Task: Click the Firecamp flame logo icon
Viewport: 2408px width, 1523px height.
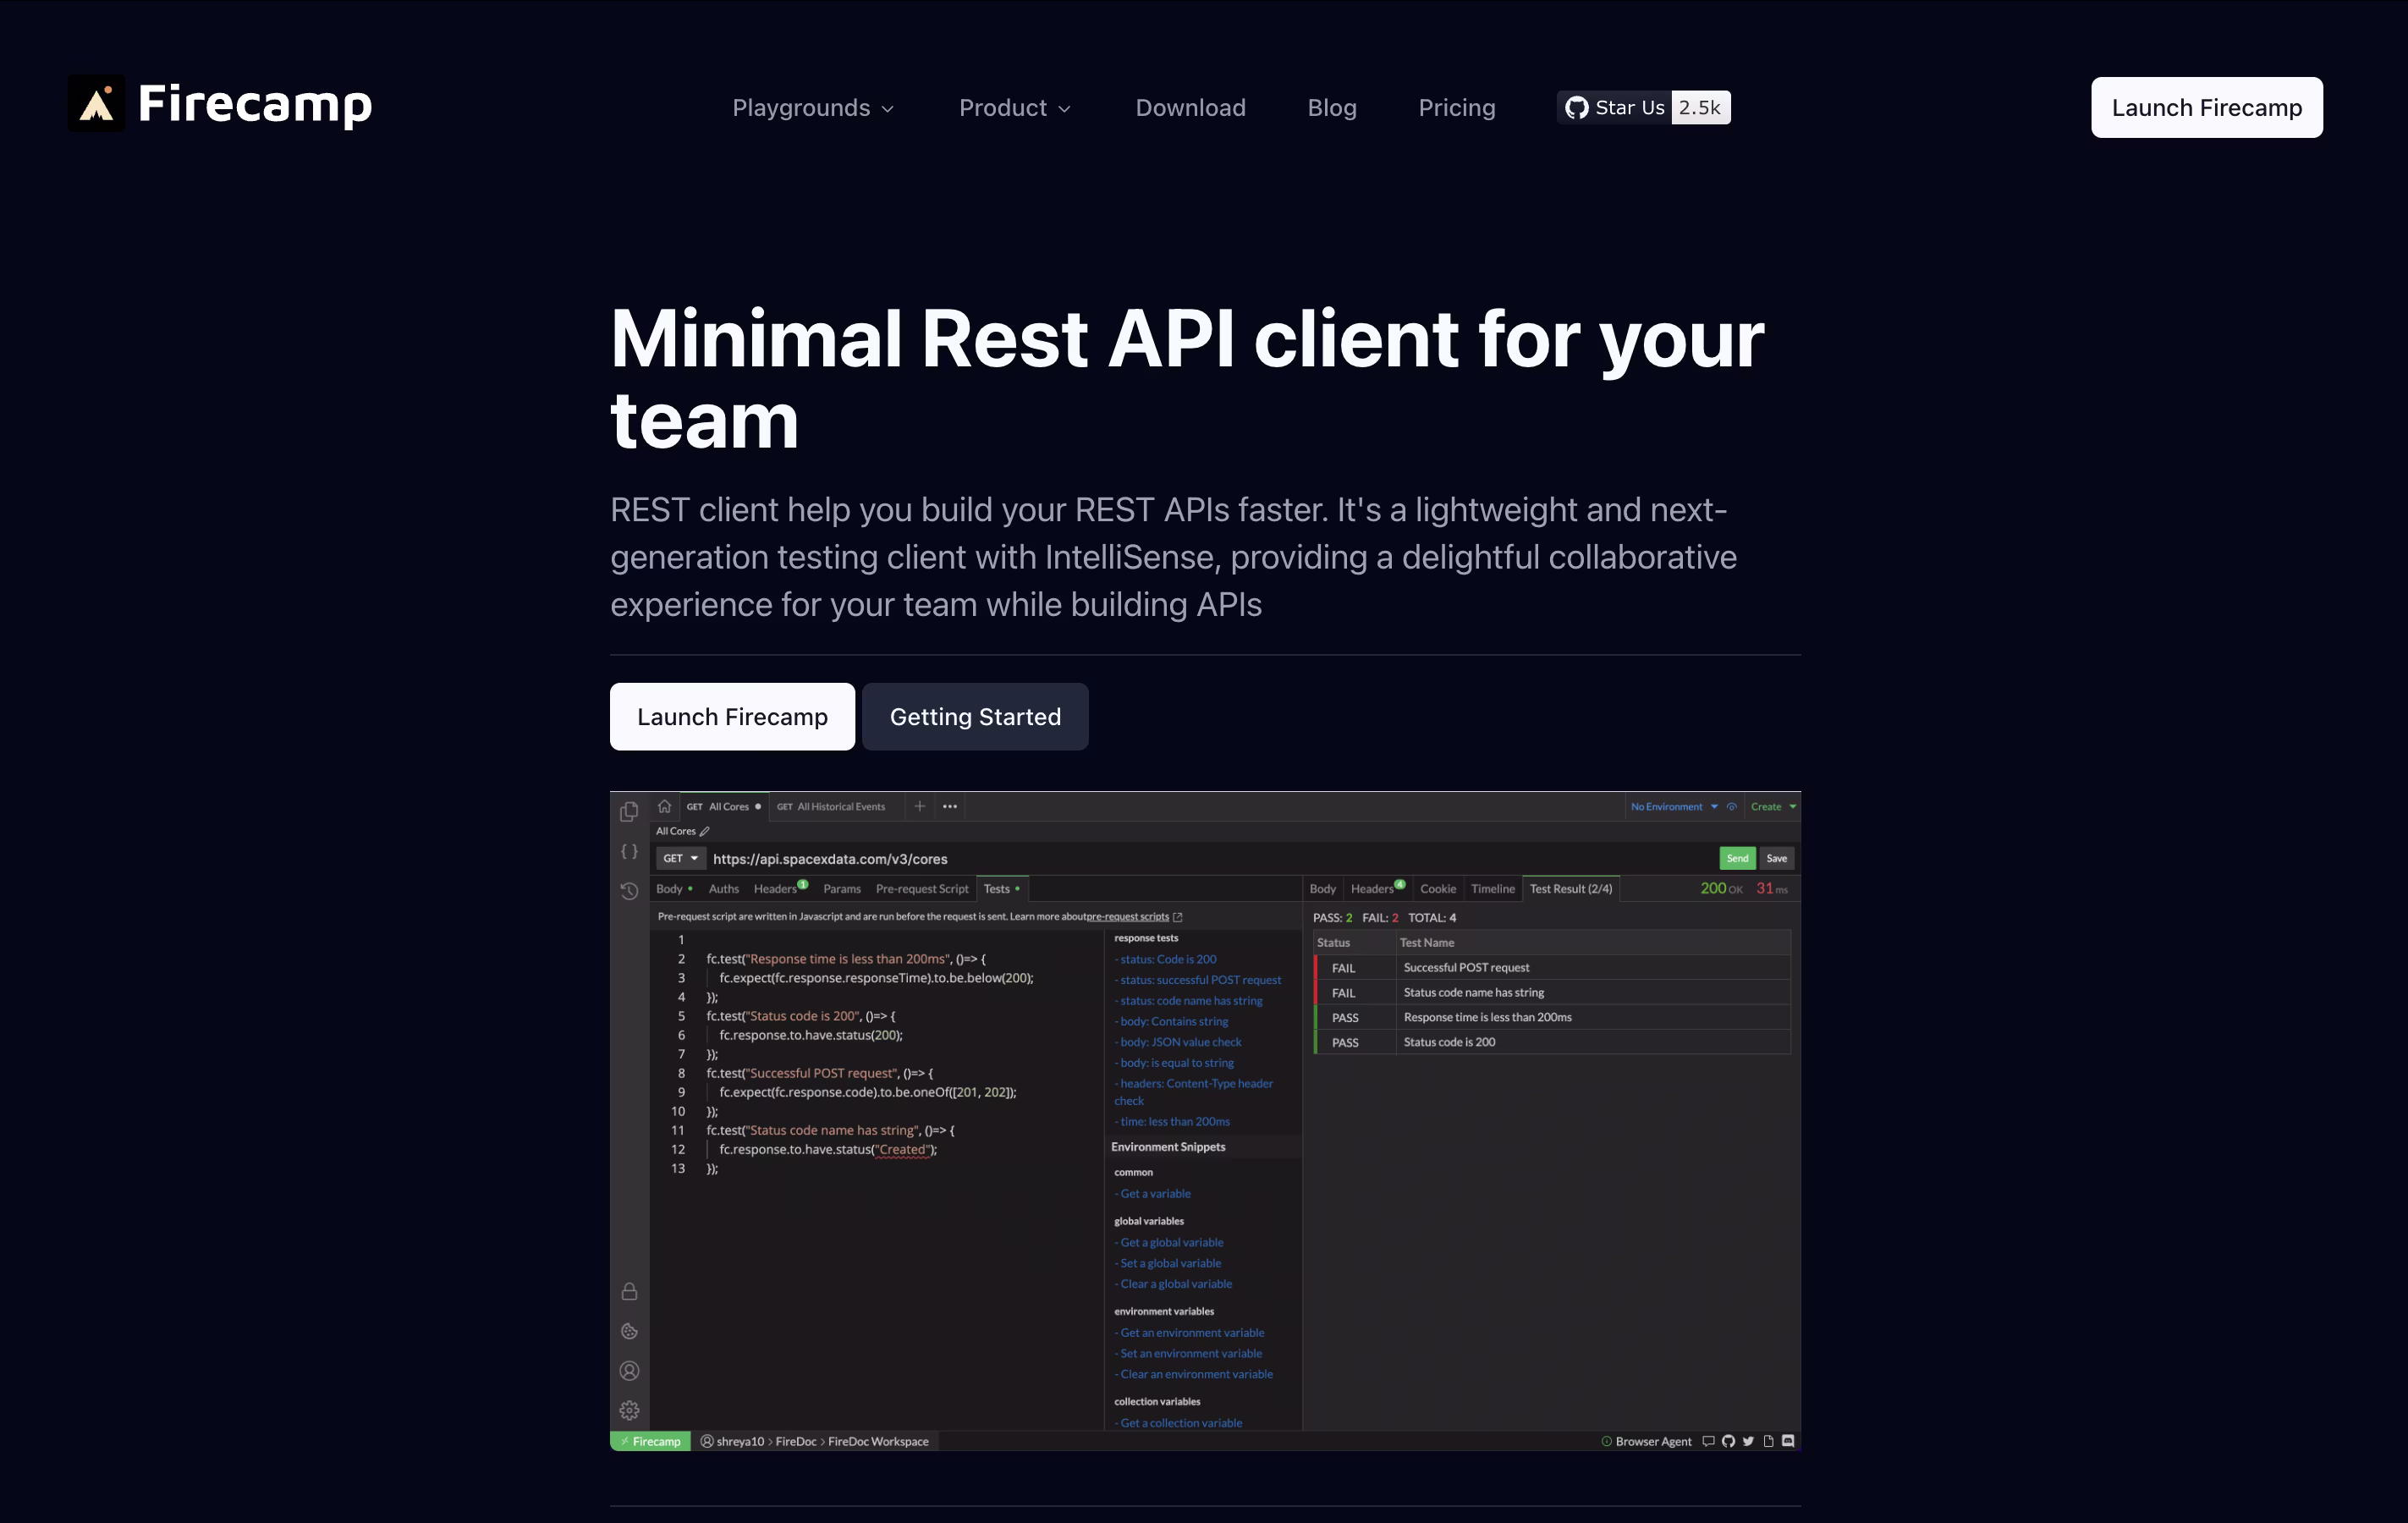Action: [96, 103]
